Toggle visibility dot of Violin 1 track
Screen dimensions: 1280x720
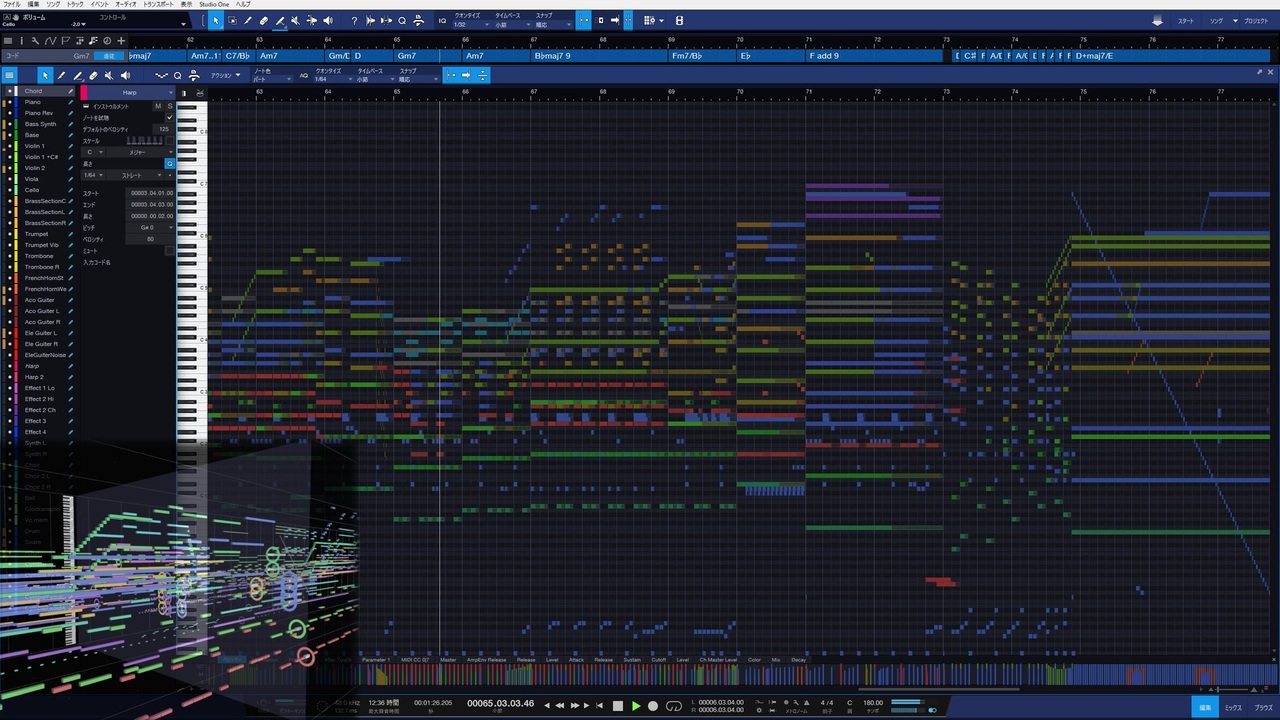[12, 146]
